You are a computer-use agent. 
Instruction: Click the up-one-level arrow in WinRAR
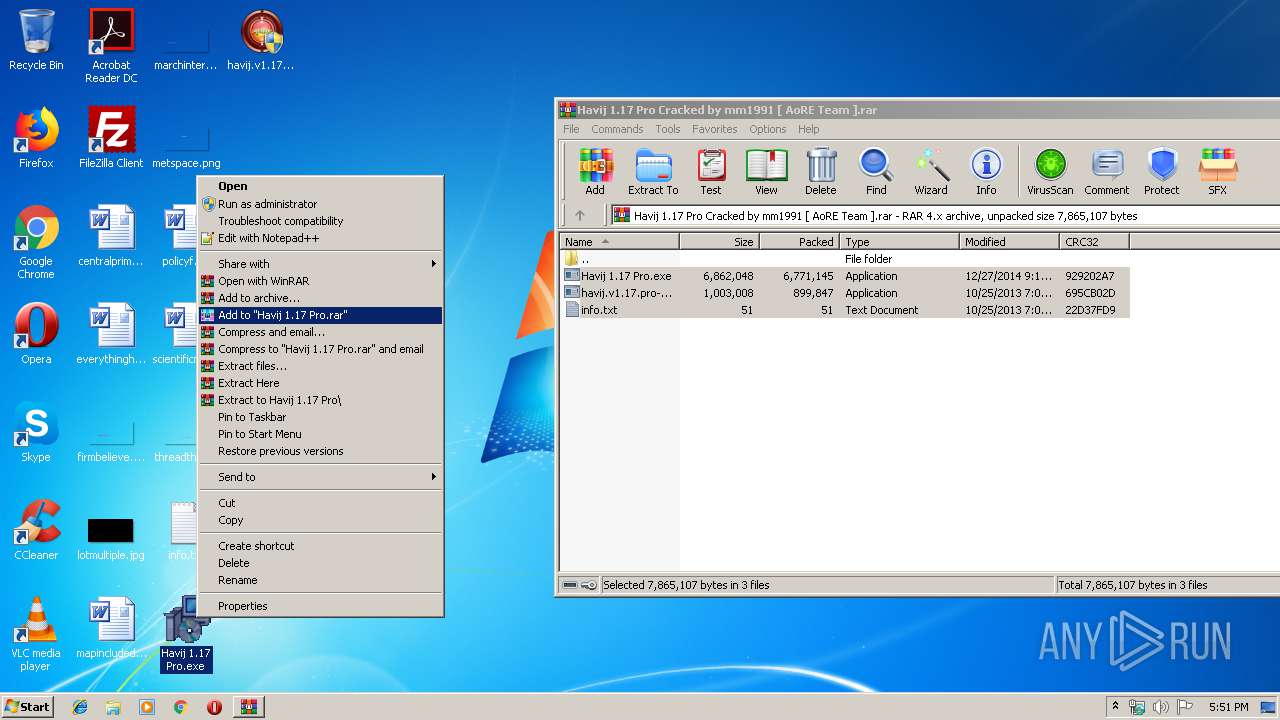(x=580, y=215)
